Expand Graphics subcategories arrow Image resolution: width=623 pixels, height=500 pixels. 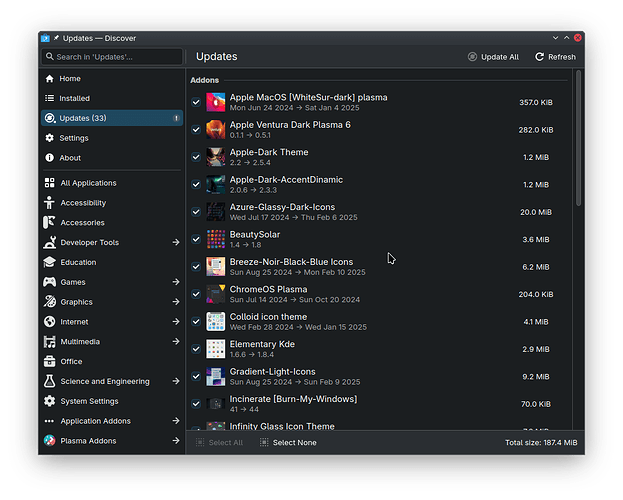click(176, 302)
